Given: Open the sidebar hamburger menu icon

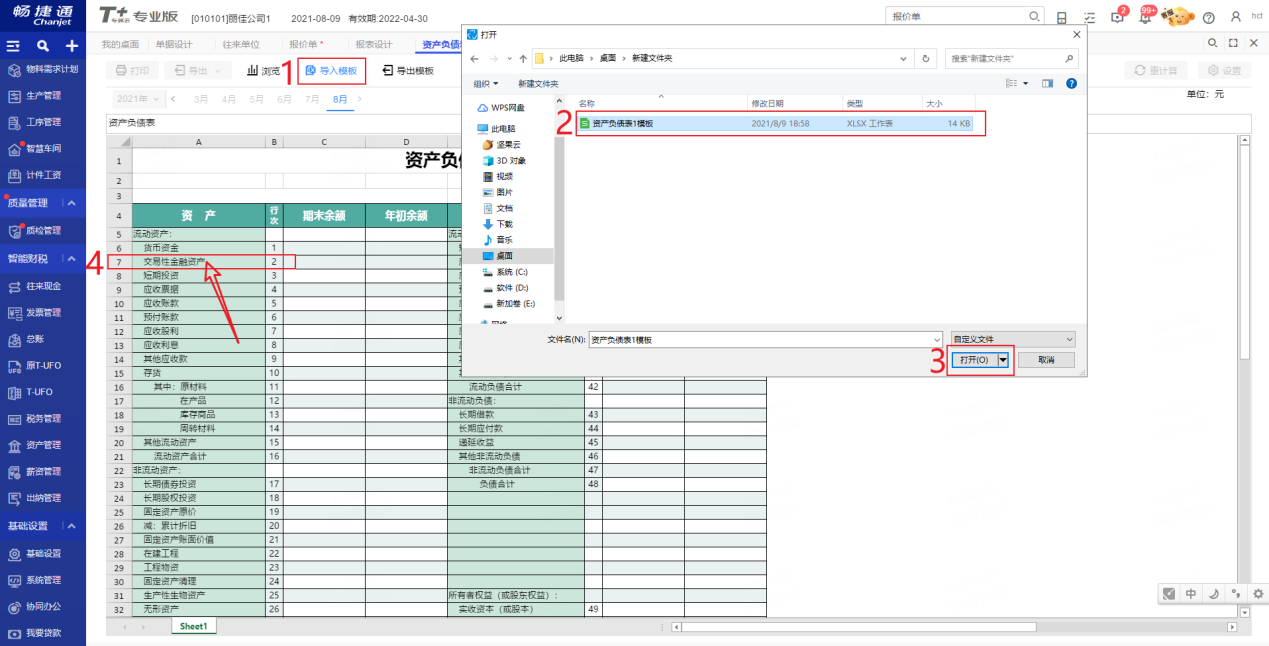Looking at the screenshot, I should click(13, 46).
